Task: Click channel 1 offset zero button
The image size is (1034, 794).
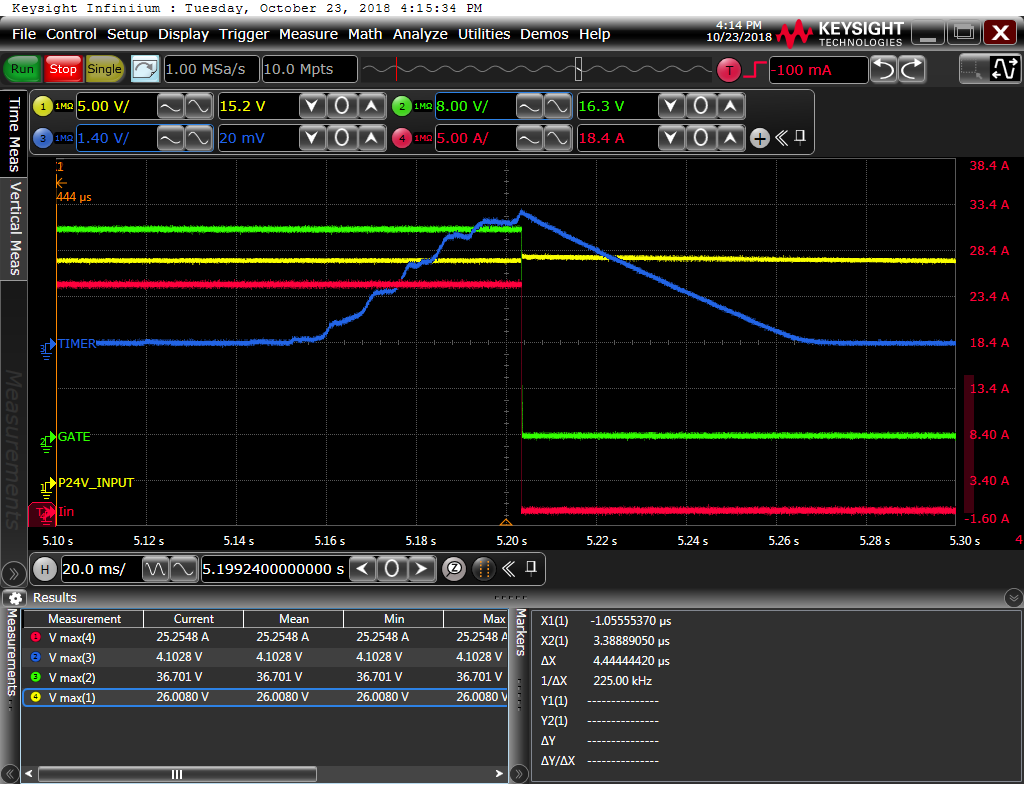Action: (x=342, y=106)
